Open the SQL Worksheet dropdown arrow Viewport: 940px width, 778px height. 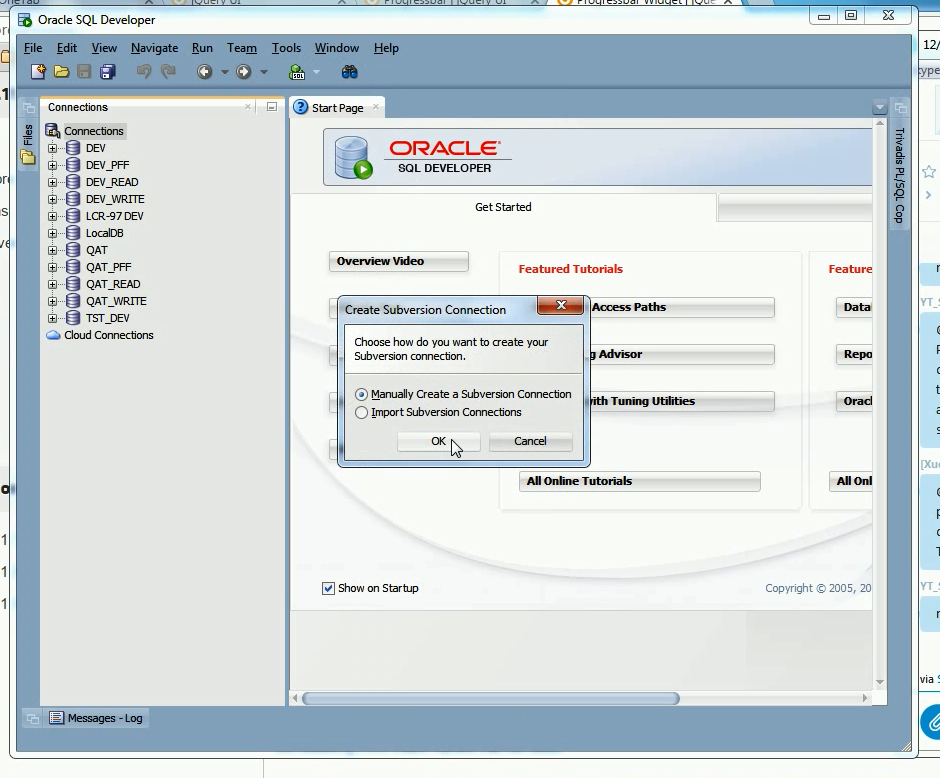tap(317, 72)
